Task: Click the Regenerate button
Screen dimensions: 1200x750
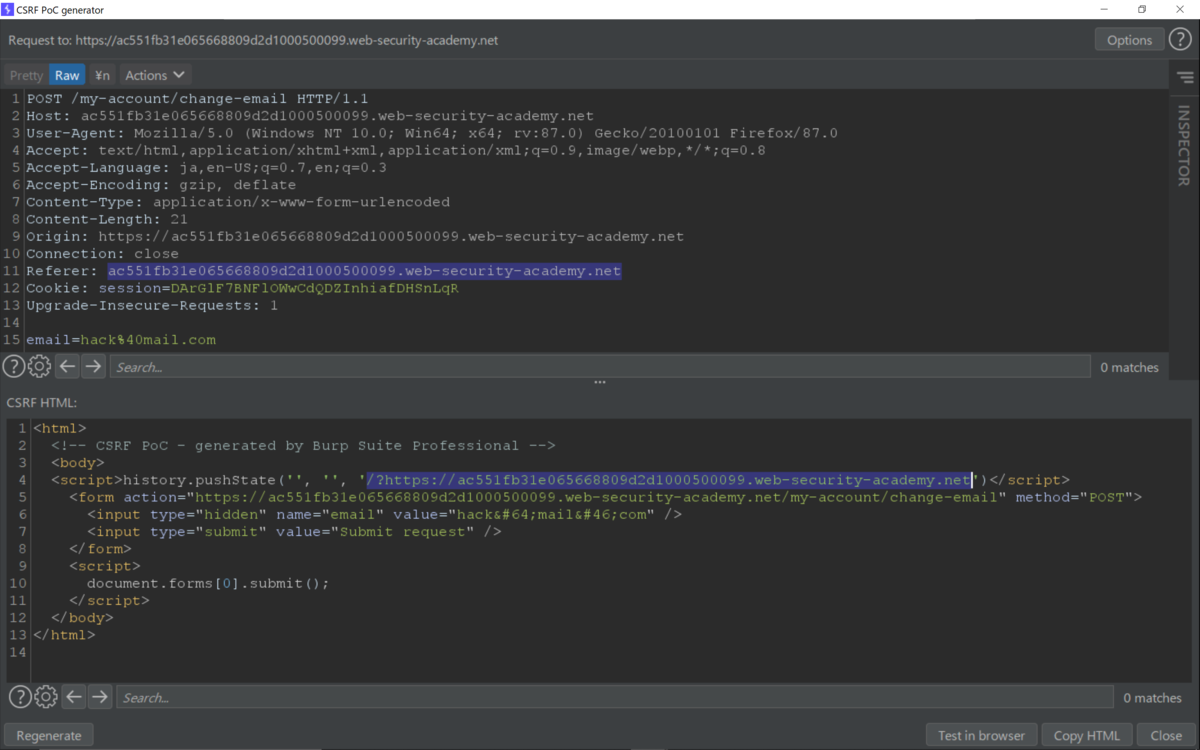Action: [x=49, y=735]
